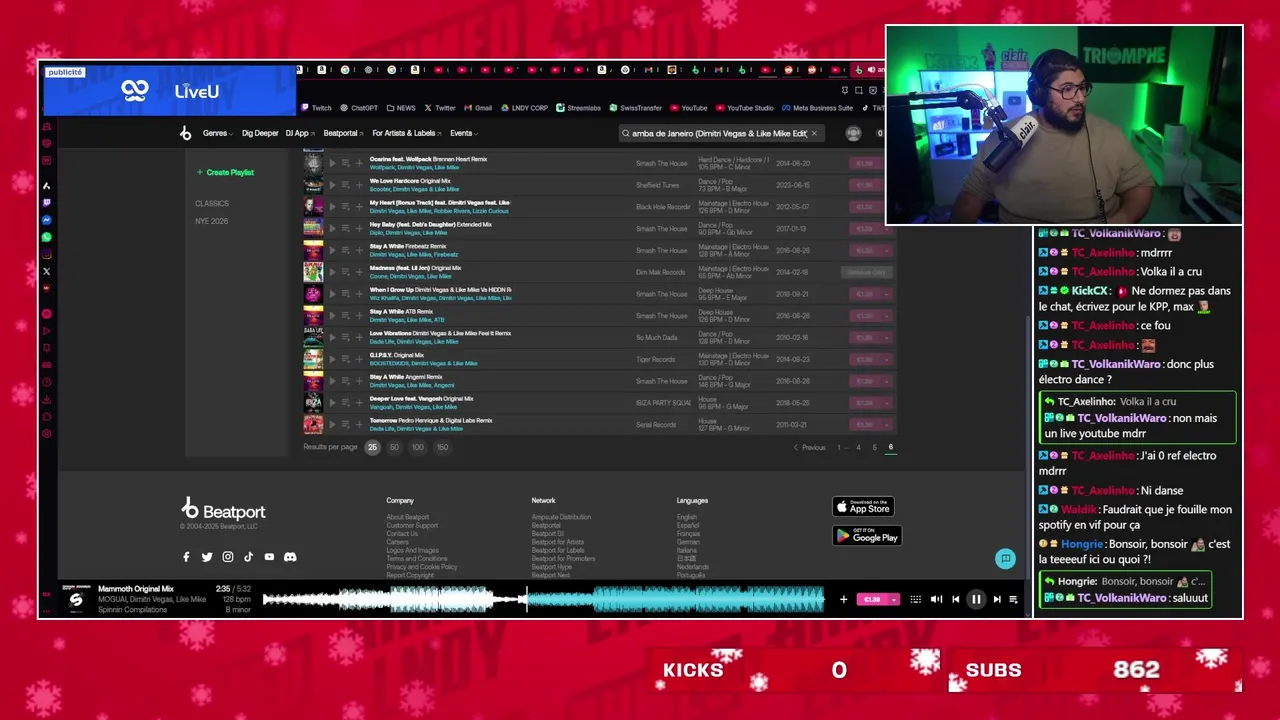Open the NYE 2026 playlist
Image resolution: width=1280 pixels, height=720 pixels.
click(212, 221)
